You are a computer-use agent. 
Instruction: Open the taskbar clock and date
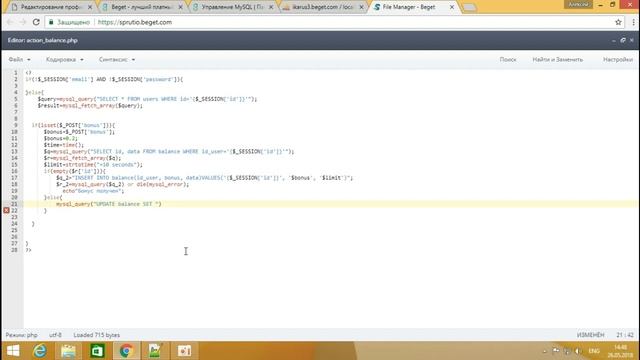point(620,351)
